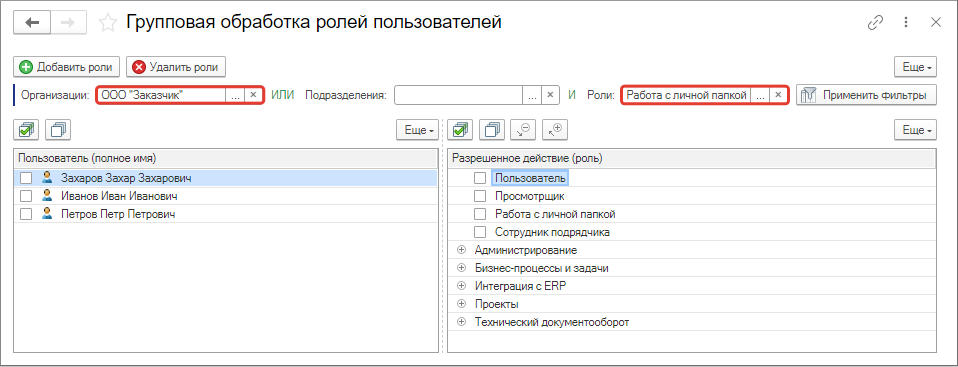Click the Иванов Иван Иванович user icon

tap(46, 196)
